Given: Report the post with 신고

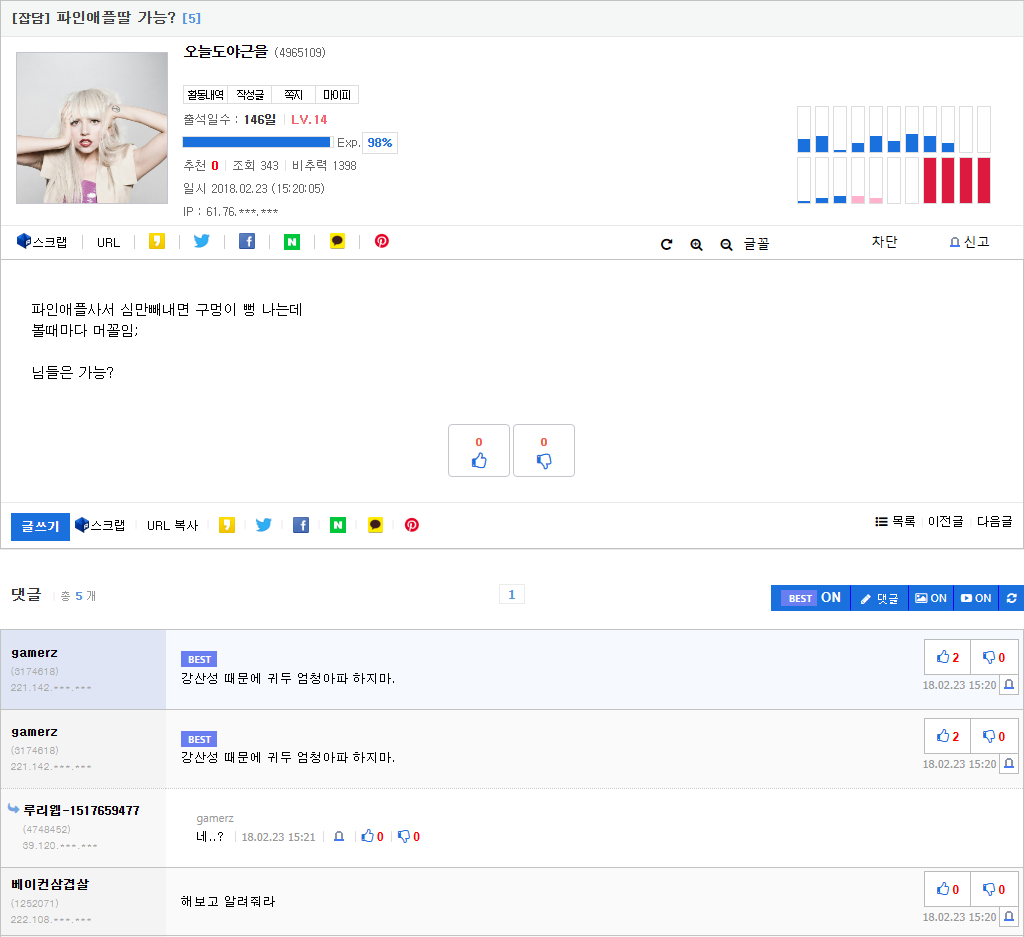Looking at the screenshot, I should click(969, 242).
